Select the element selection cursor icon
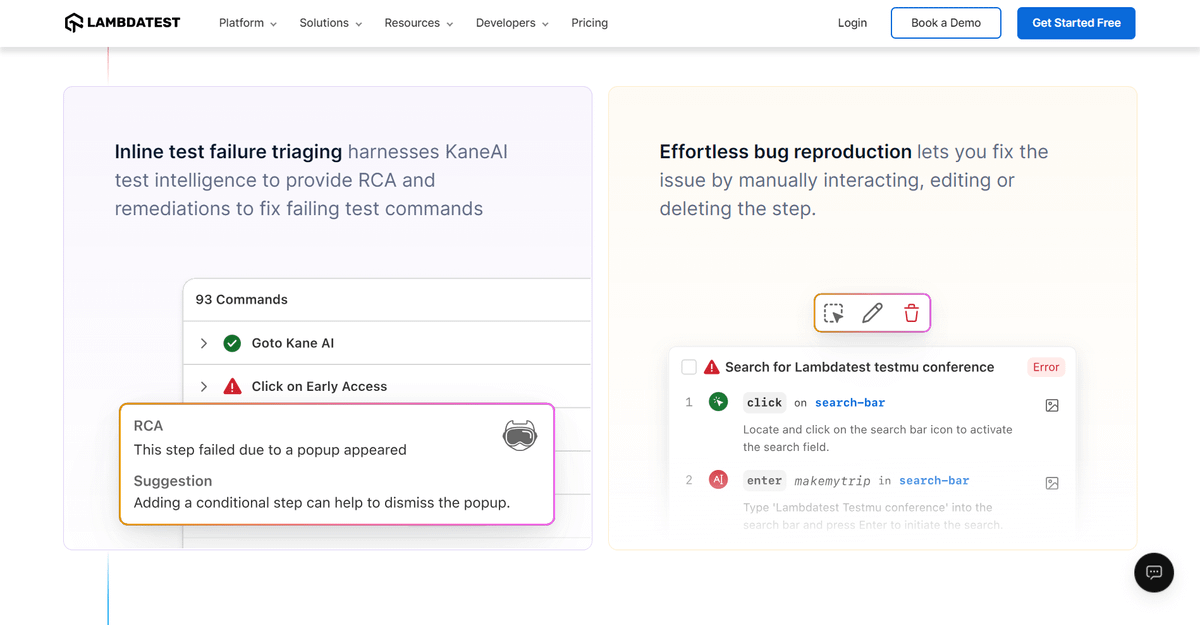 tap(833, 313)
